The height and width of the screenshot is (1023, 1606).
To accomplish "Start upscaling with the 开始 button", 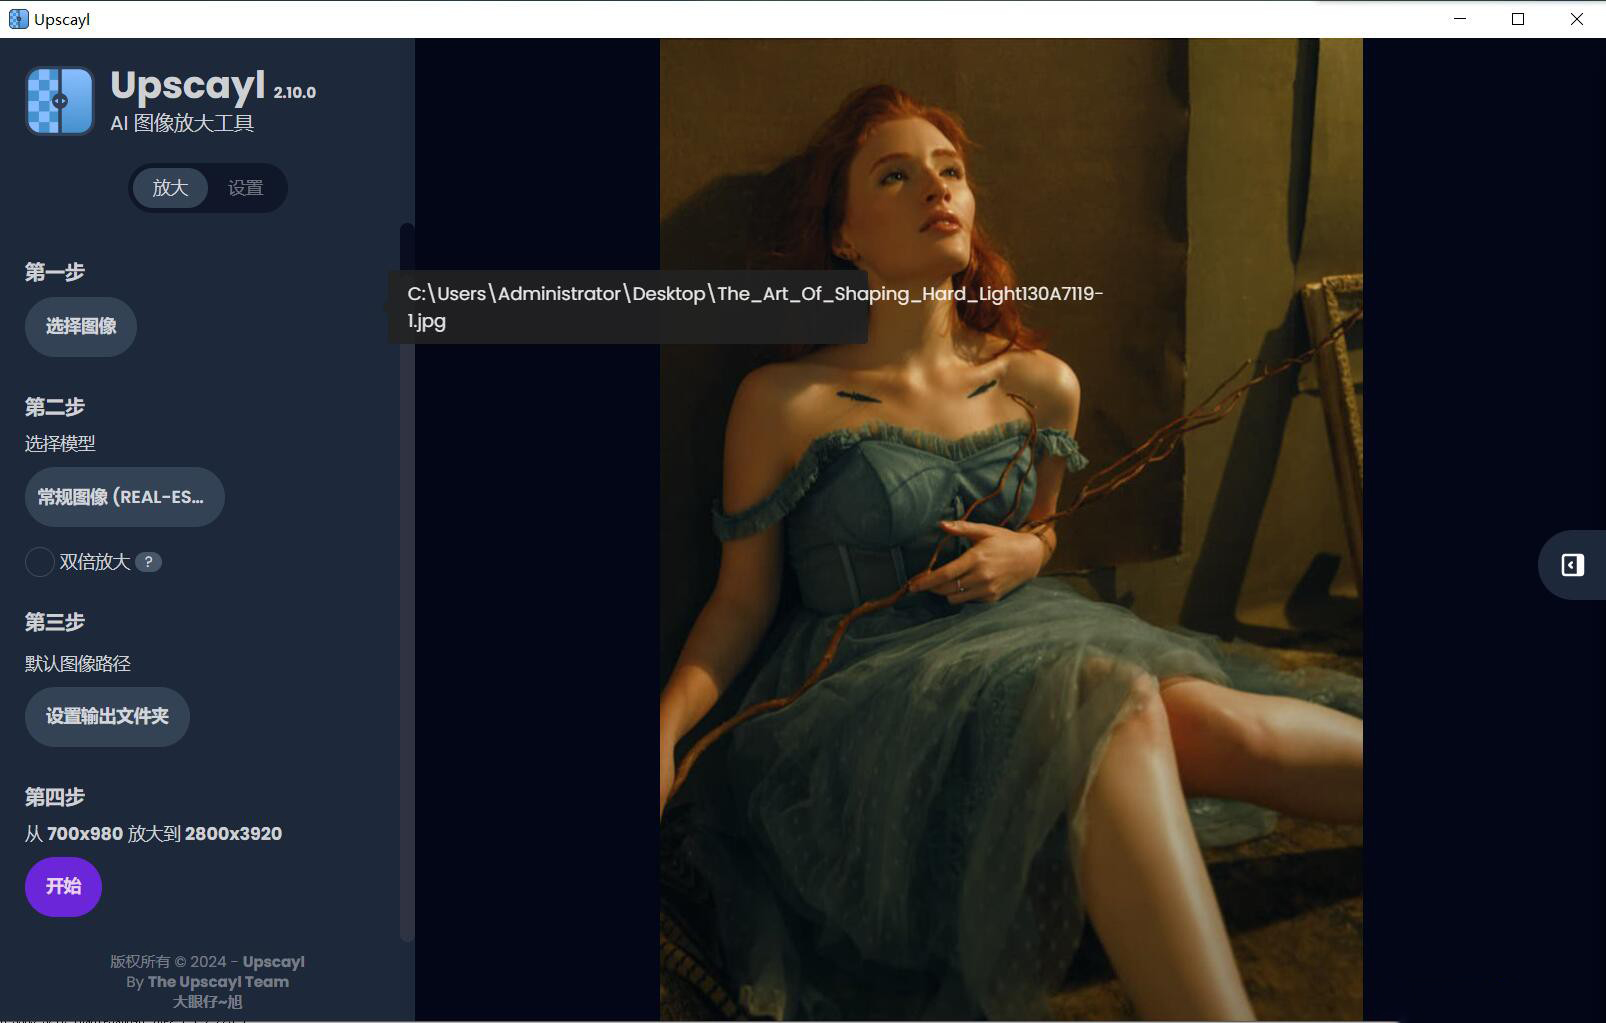I will (x=63, y=886).
